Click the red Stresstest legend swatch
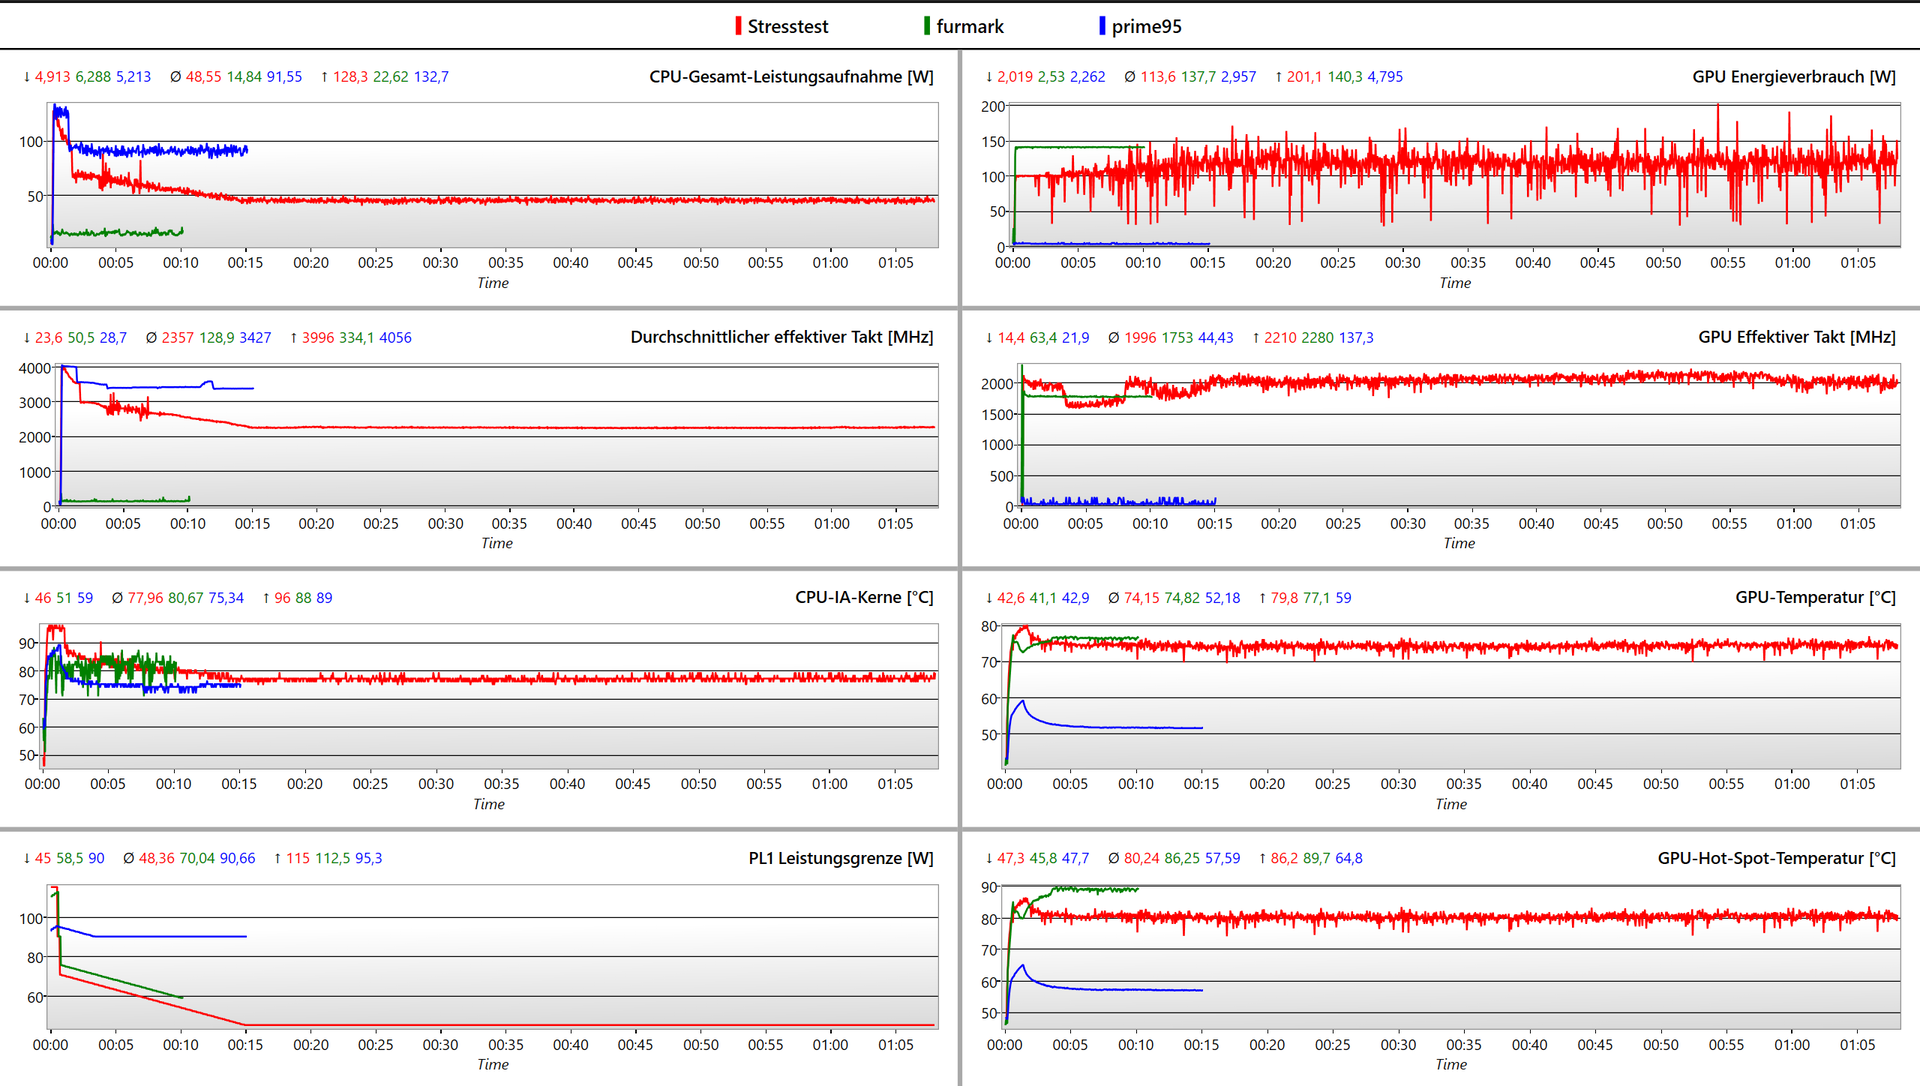1920x1086 pixels. 738,26
